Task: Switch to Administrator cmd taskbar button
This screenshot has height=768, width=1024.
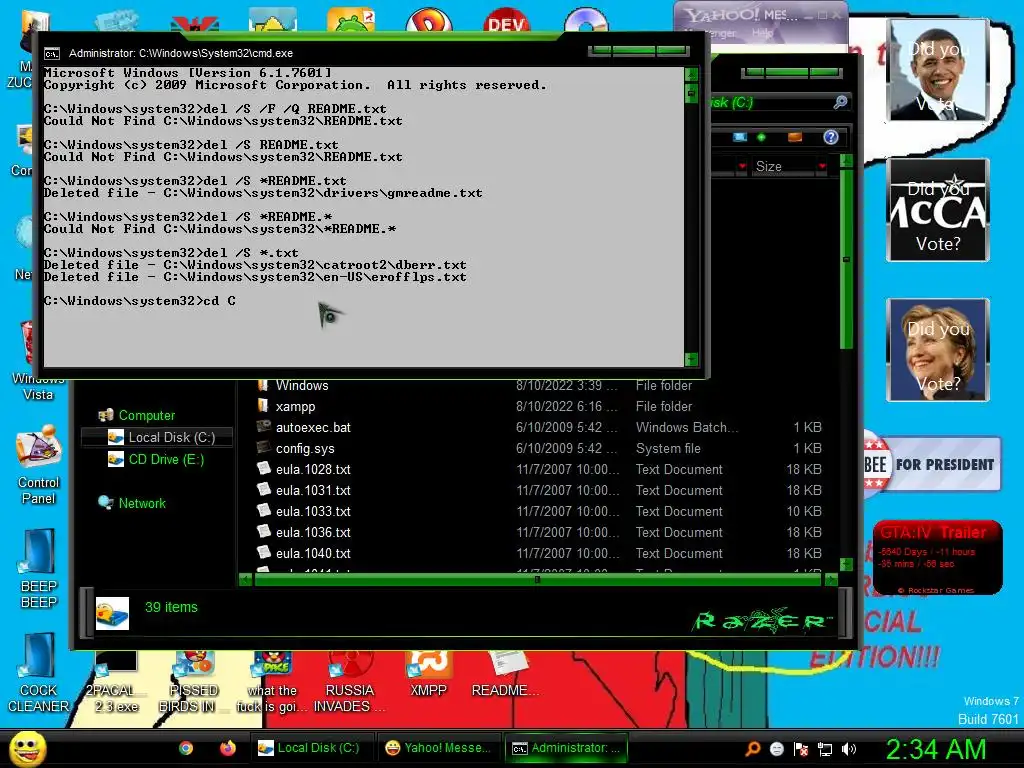Action: coord(567,748)
